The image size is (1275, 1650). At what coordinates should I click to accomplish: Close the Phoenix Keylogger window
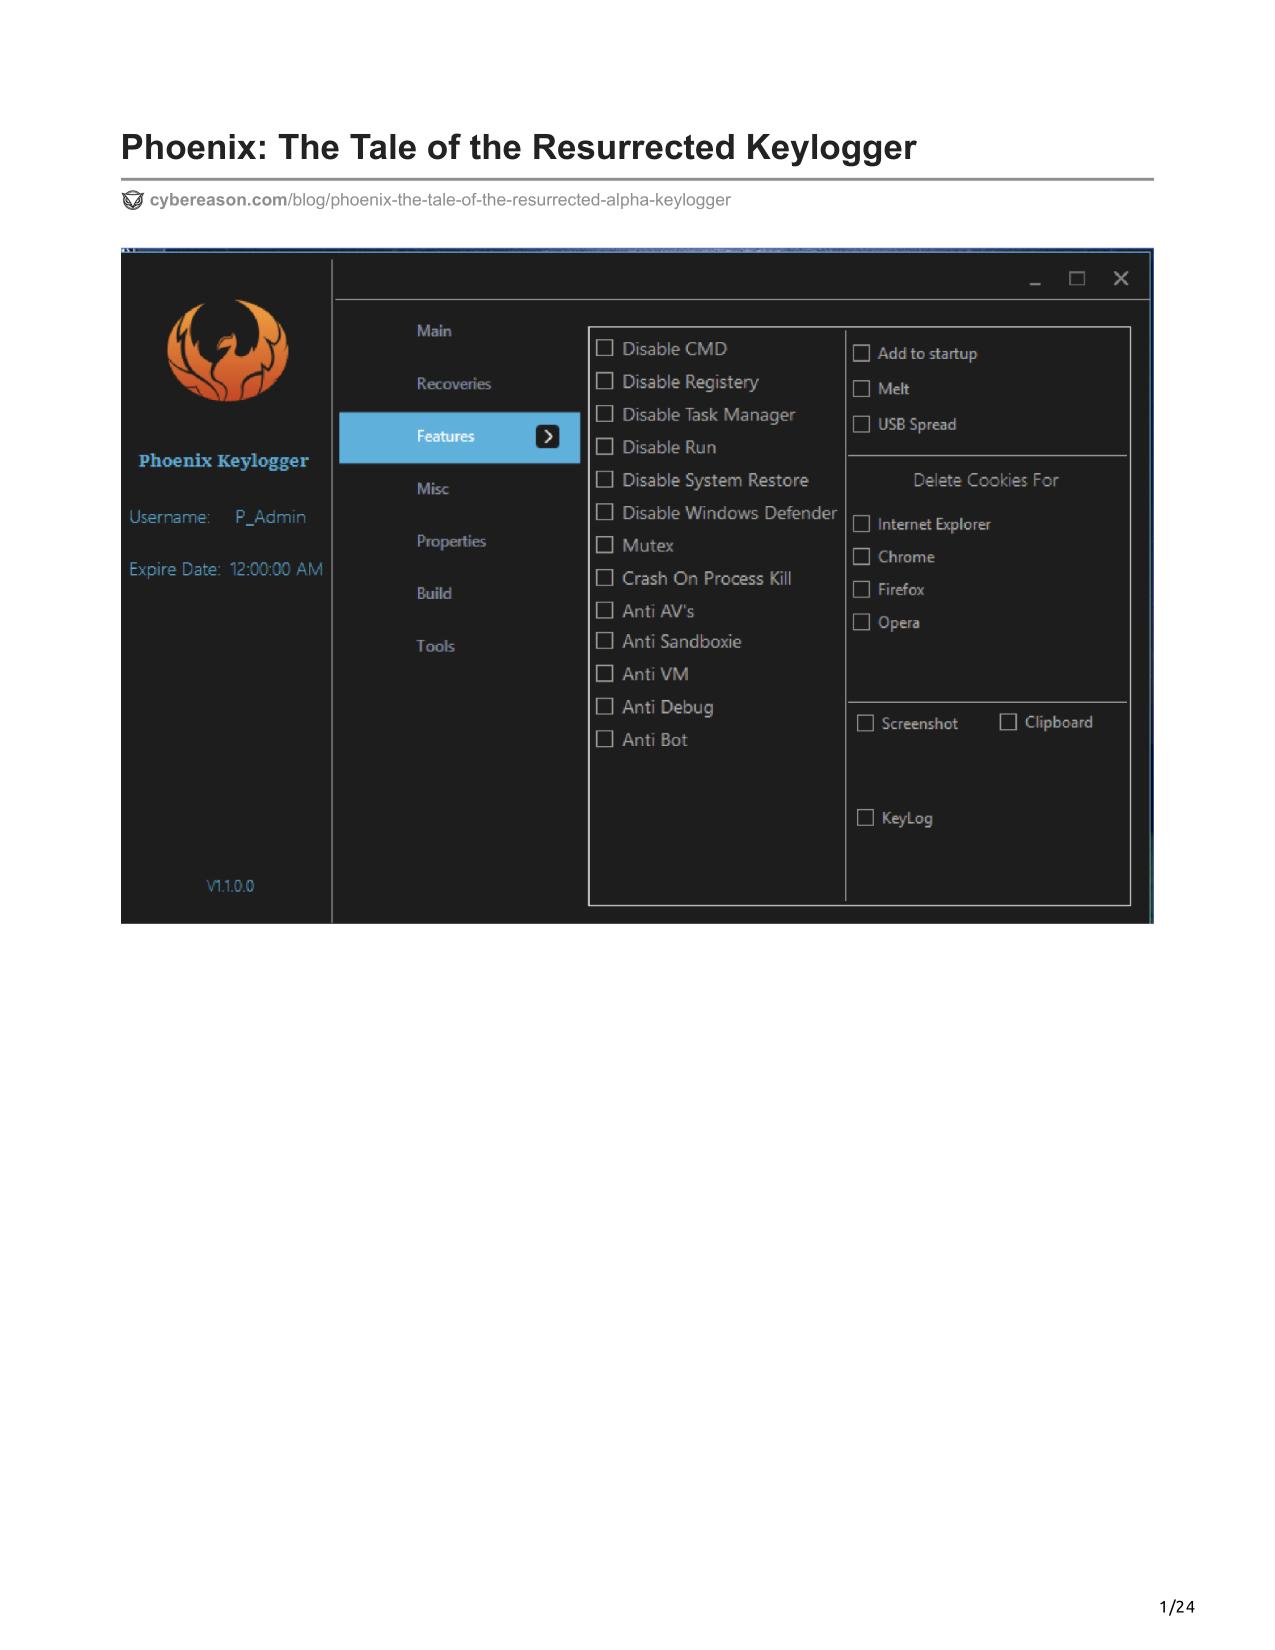1121,279
